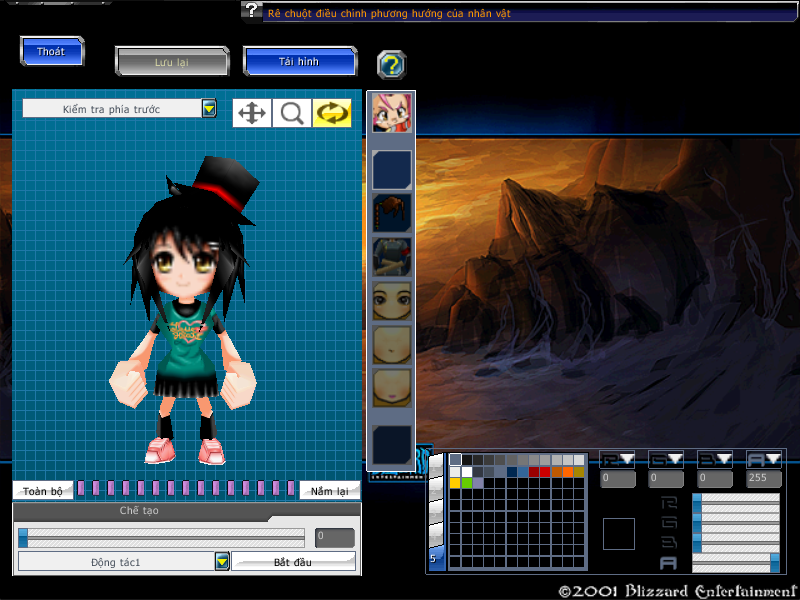Click the question mark icon beside hint text
The width and height of the screenshot is (800, 600).
tap(252, 10)
